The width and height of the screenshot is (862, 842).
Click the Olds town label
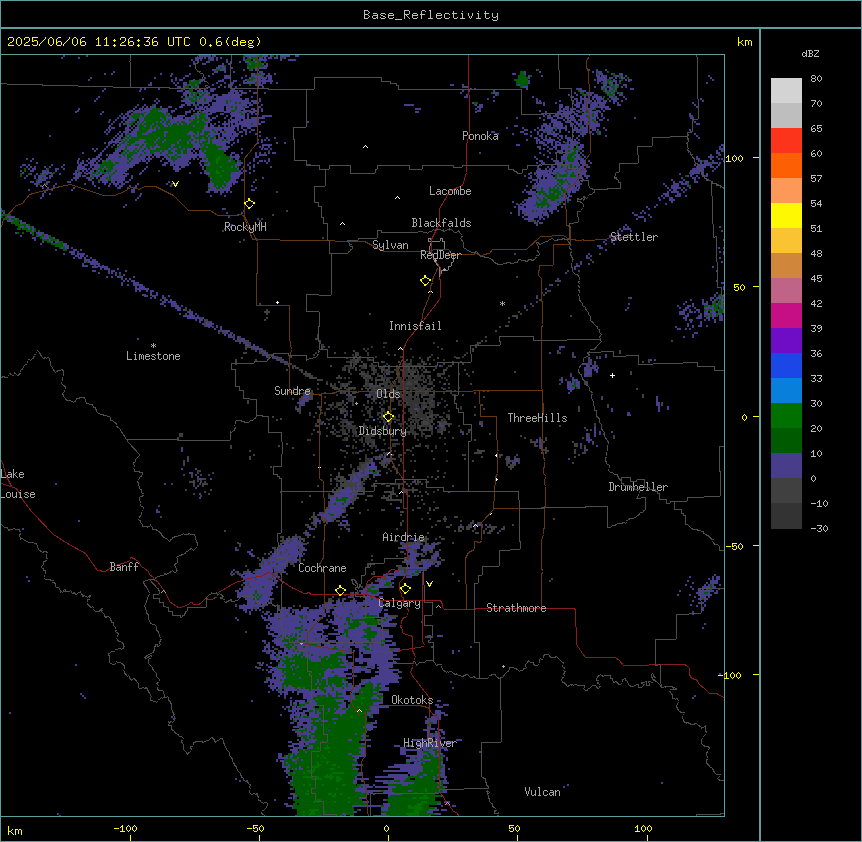click(388, 394)
